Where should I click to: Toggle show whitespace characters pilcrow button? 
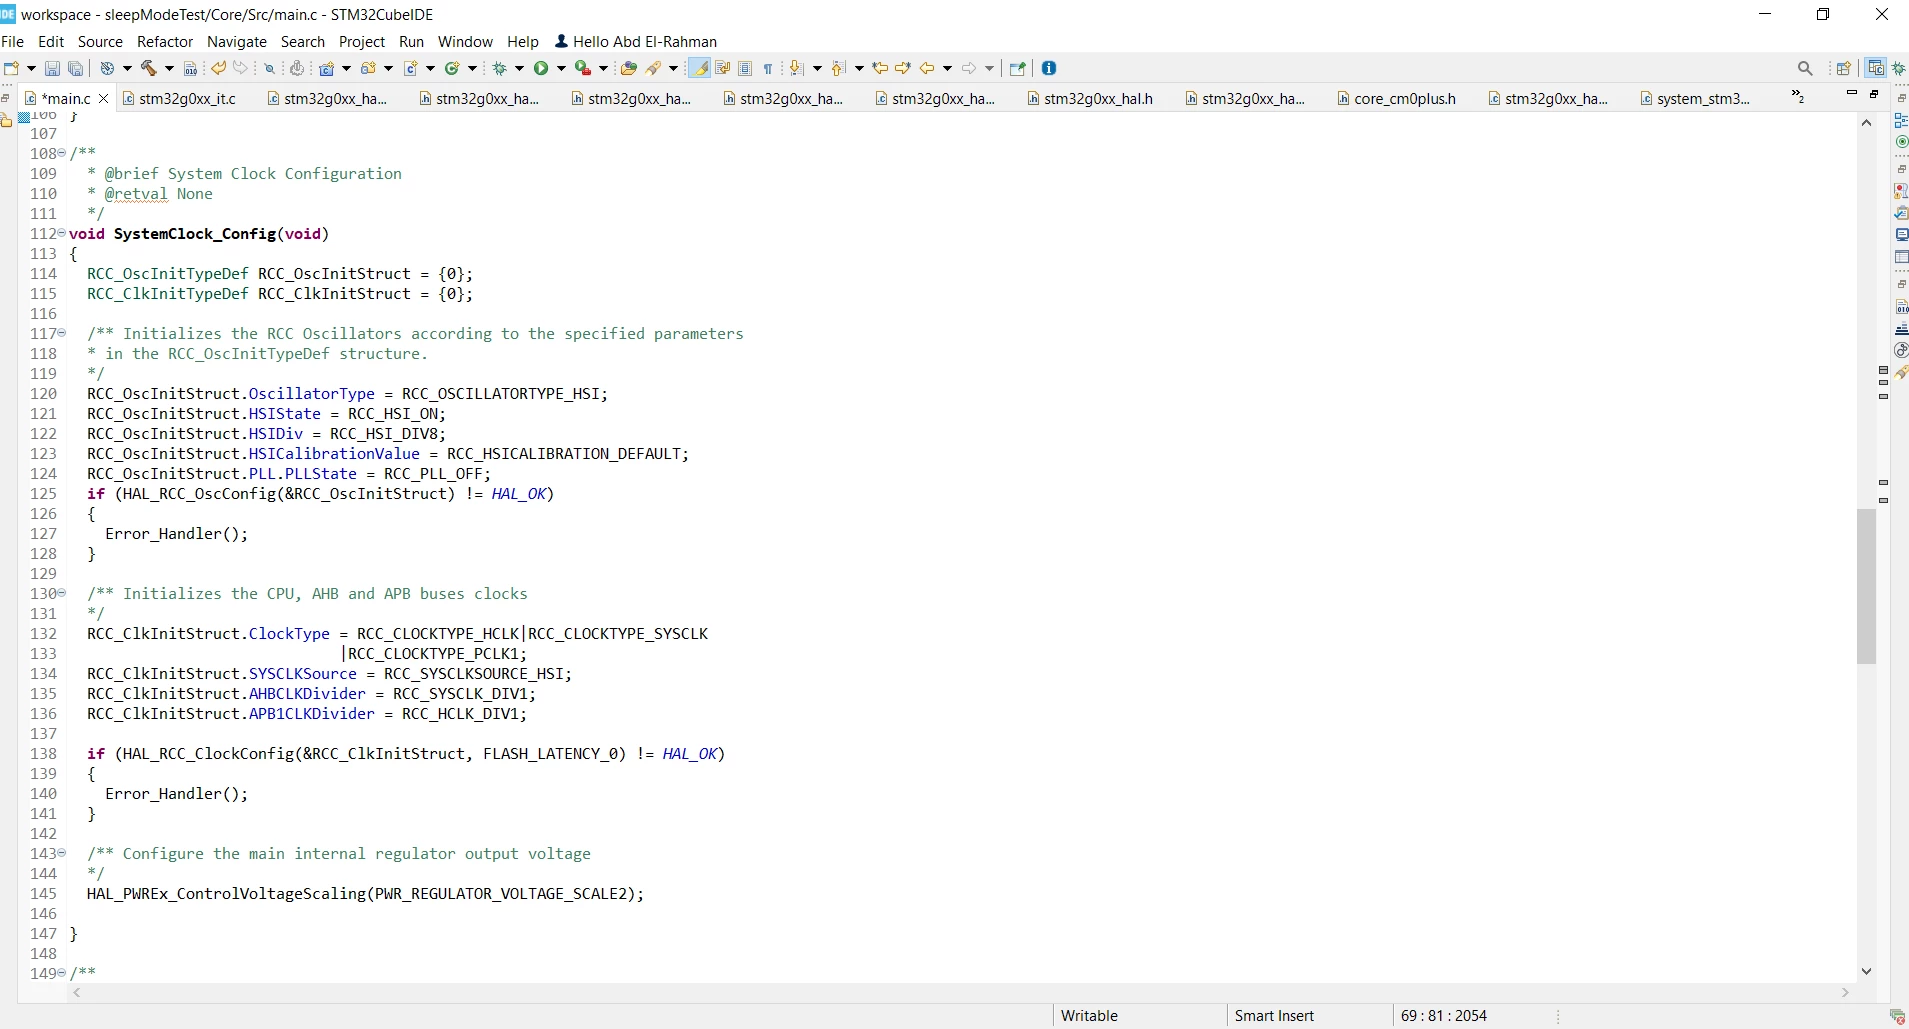(768, 68)
